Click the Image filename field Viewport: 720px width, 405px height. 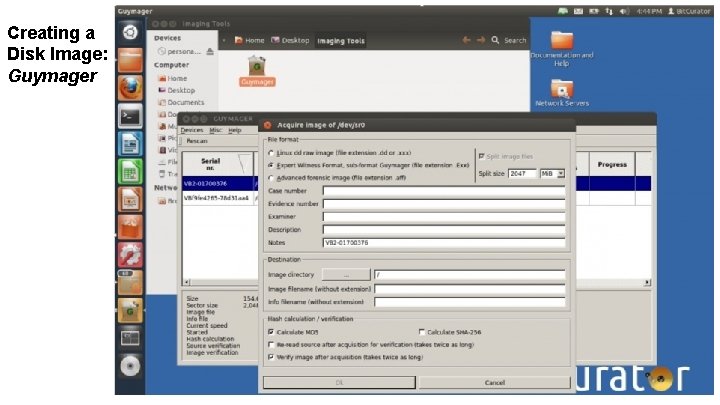click(x=470, y=289)
